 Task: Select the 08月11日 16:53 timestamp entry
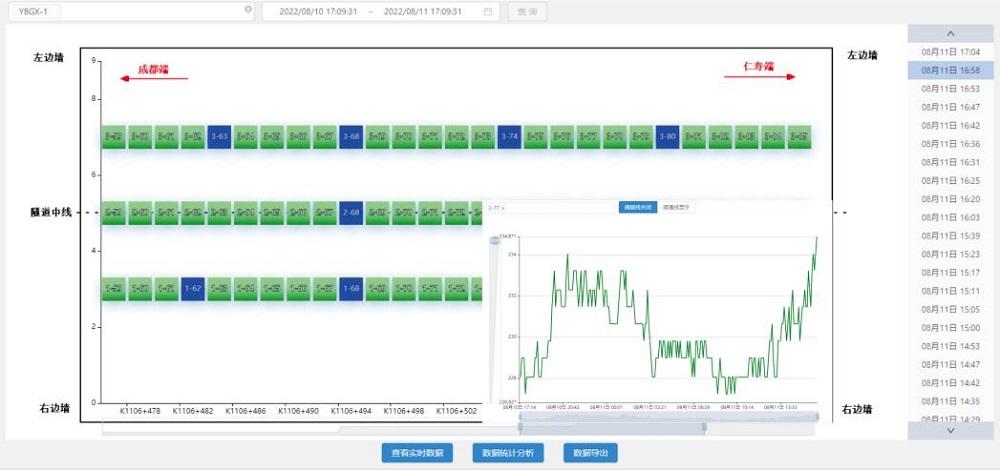[x=950, y=88]
